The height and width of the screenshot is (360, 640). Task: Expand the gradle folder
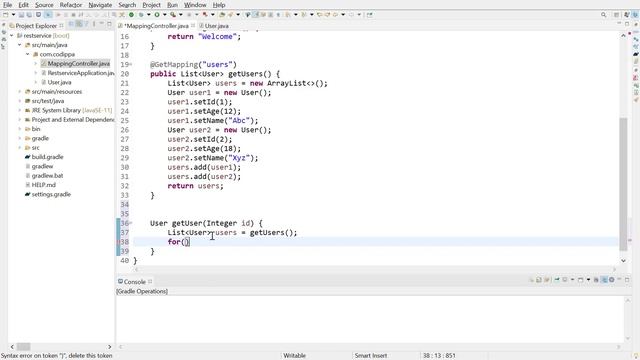(x=20, y=138)
